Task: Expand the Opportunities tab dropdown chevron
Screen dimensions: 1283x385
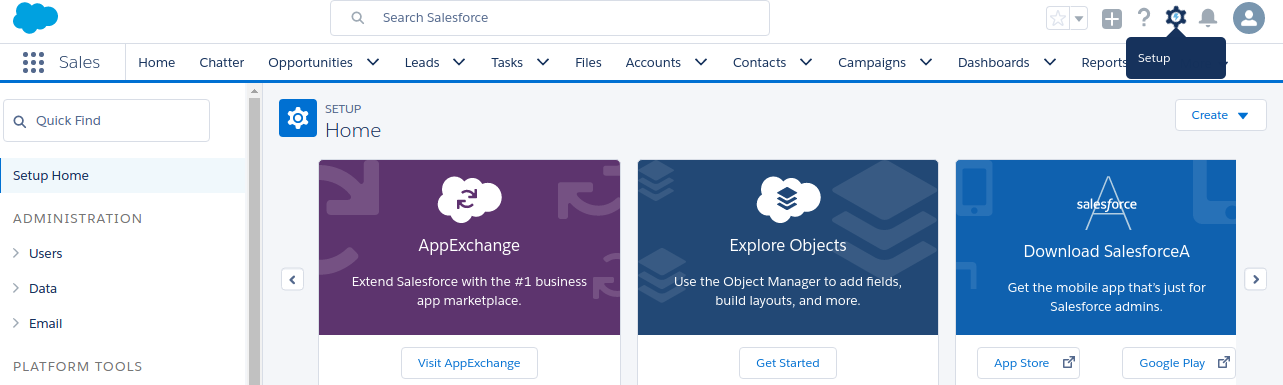Action: pos(373,62)
